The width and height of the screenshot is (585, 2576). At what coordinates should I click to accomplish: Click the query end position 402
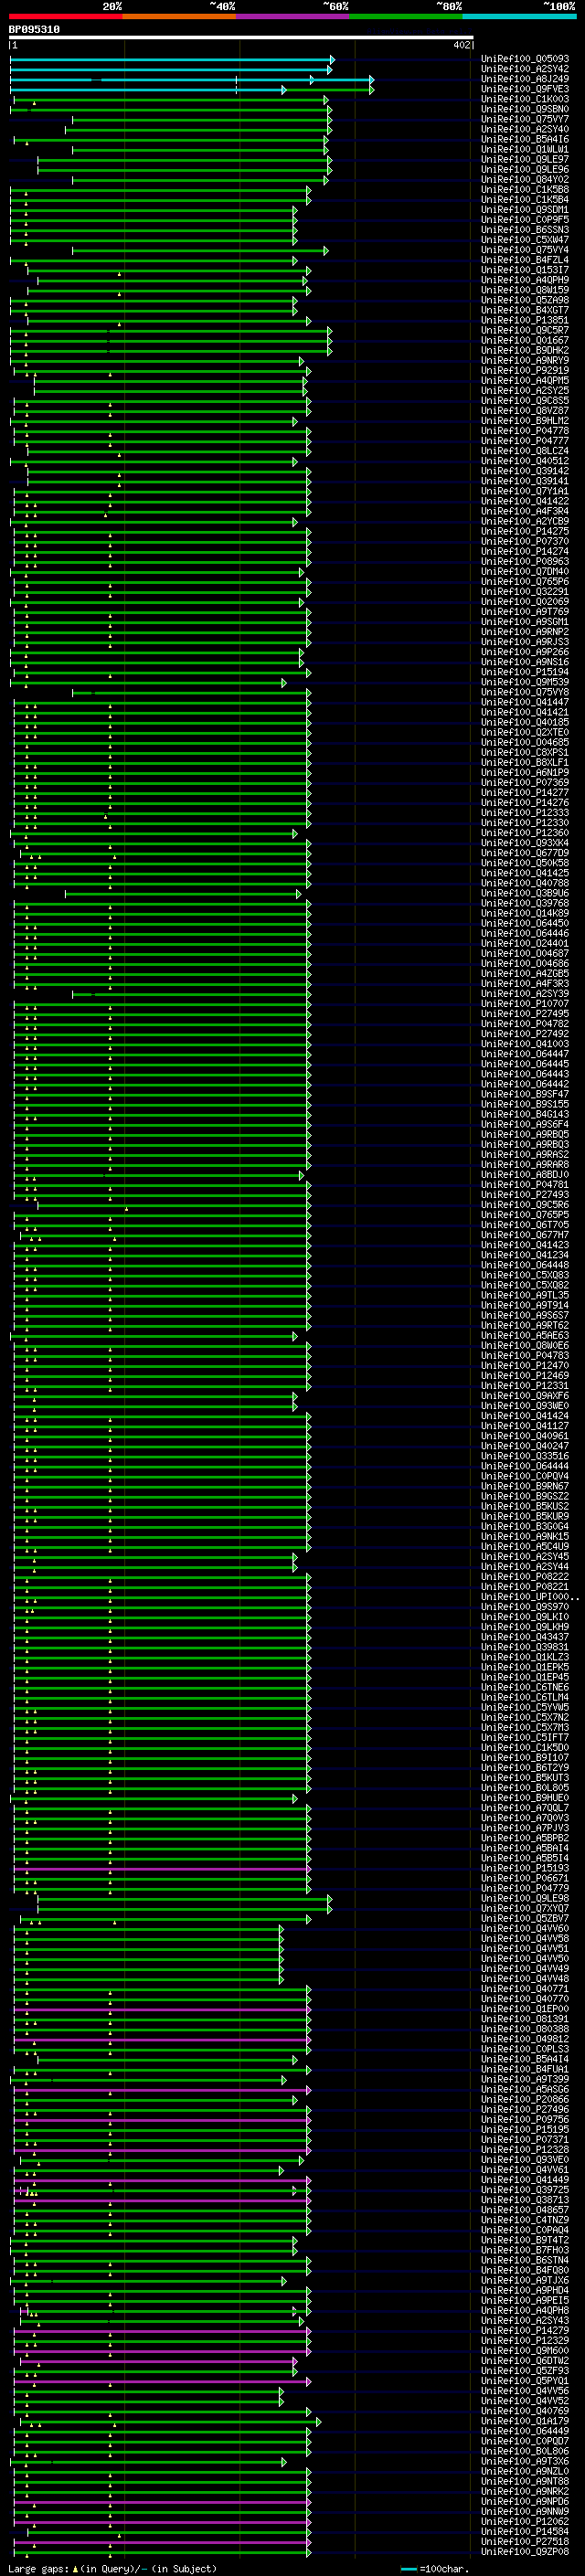pos(461,45)
